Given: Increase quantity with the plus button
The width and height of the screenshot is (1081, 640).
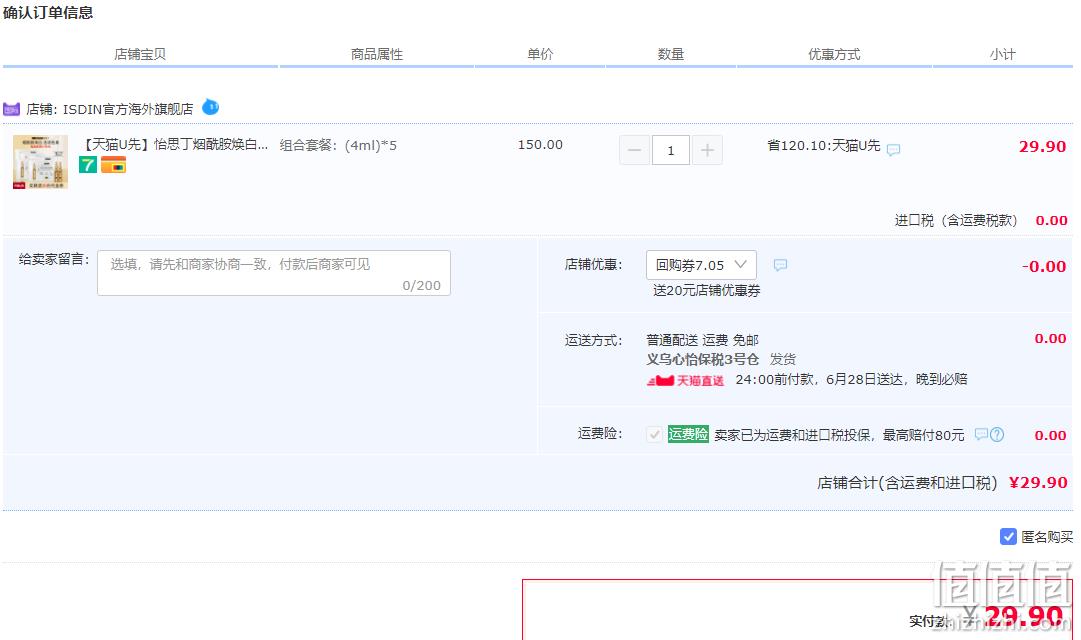Looking at the screenshot, I should 707,150.
